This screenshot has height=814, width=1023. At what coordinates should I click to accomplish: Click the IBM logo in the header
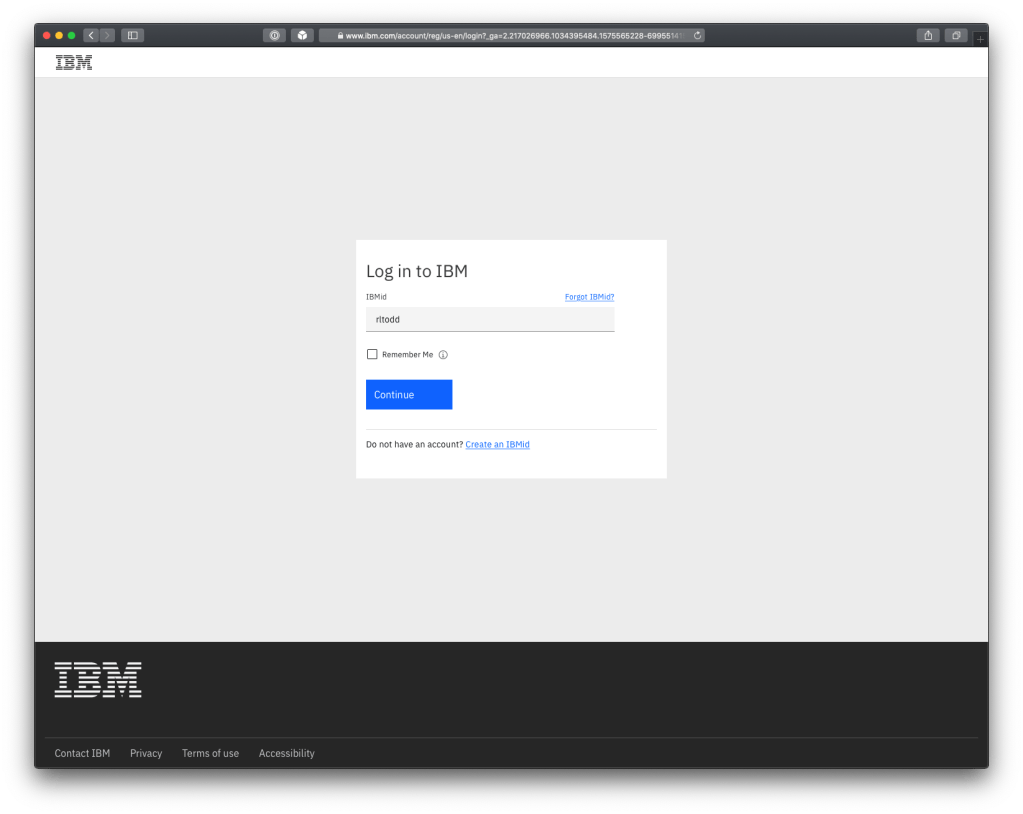click(73, 62)
